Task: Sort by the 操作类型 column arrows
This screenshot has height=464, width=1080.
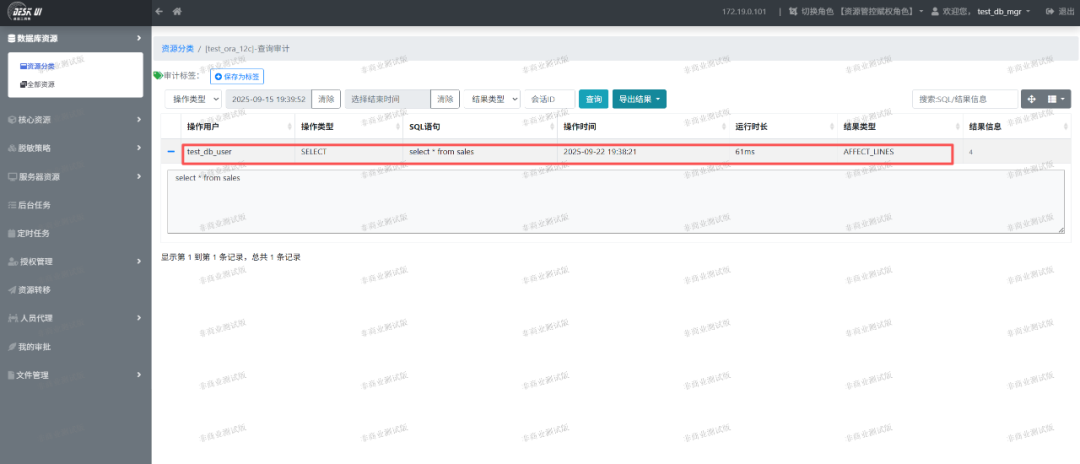Action: [396, 127]
